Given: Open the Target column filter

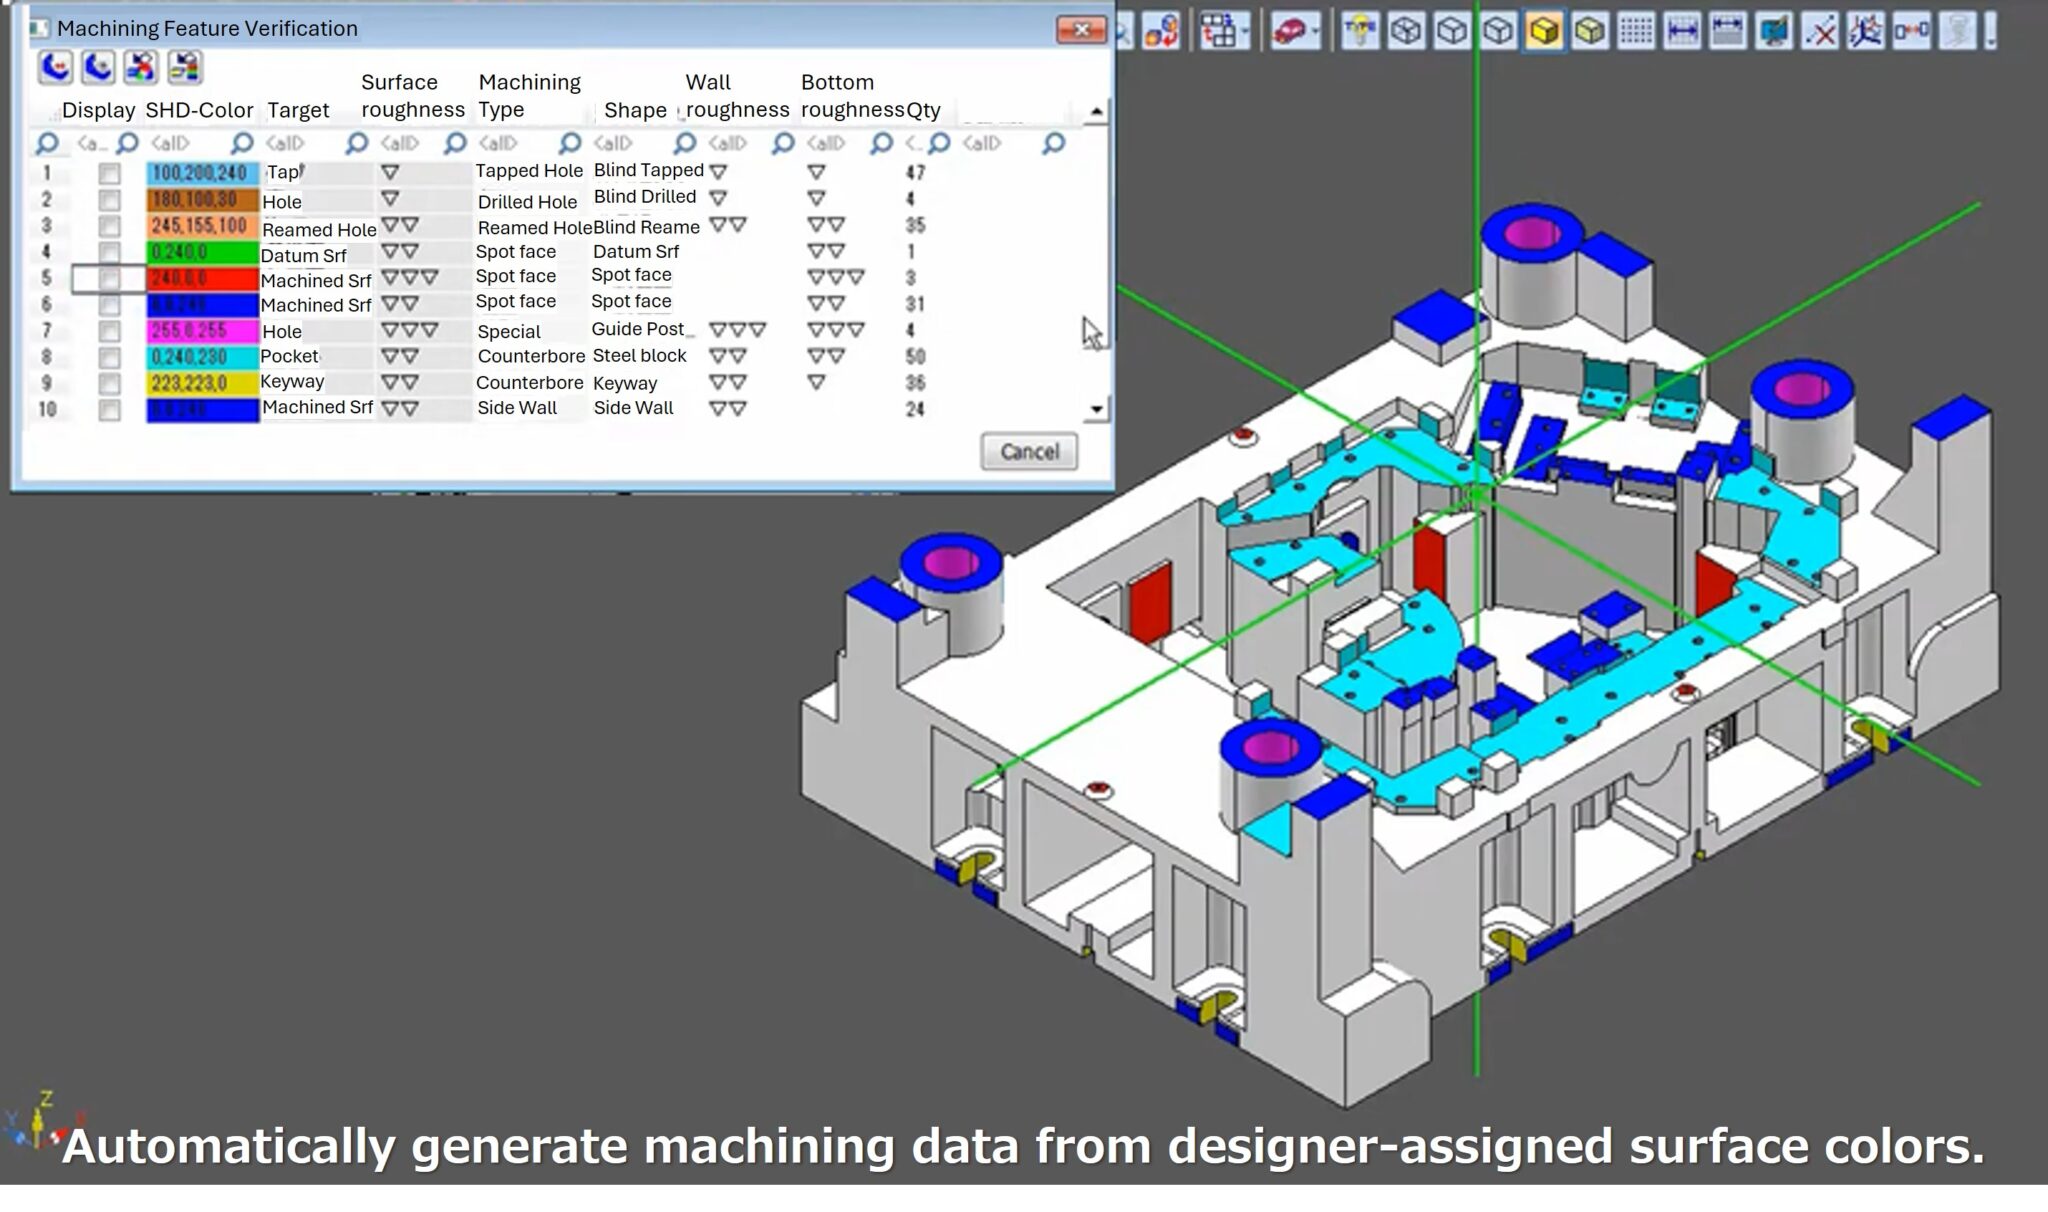Looking at the screenshot, I should 356,143.
